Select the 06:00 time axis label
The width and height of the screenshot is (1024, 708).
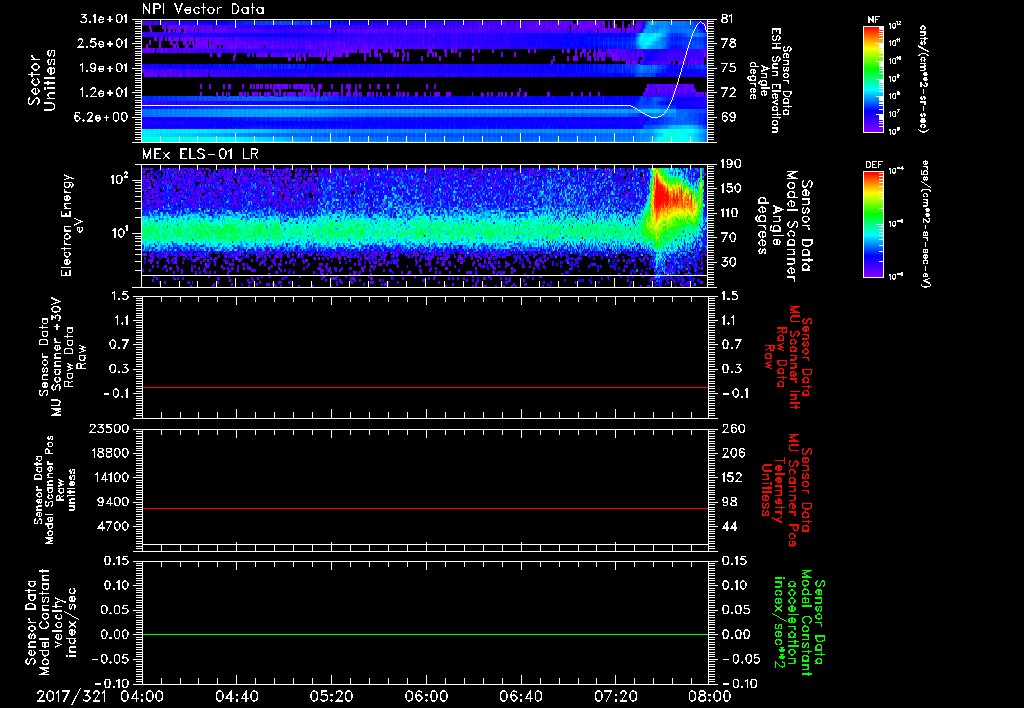425,697
